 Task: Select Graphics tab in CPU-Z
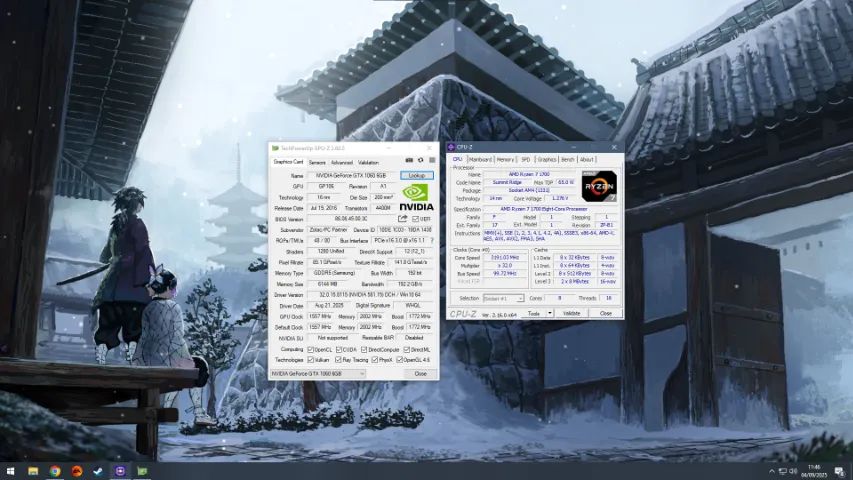pos(547,159)
